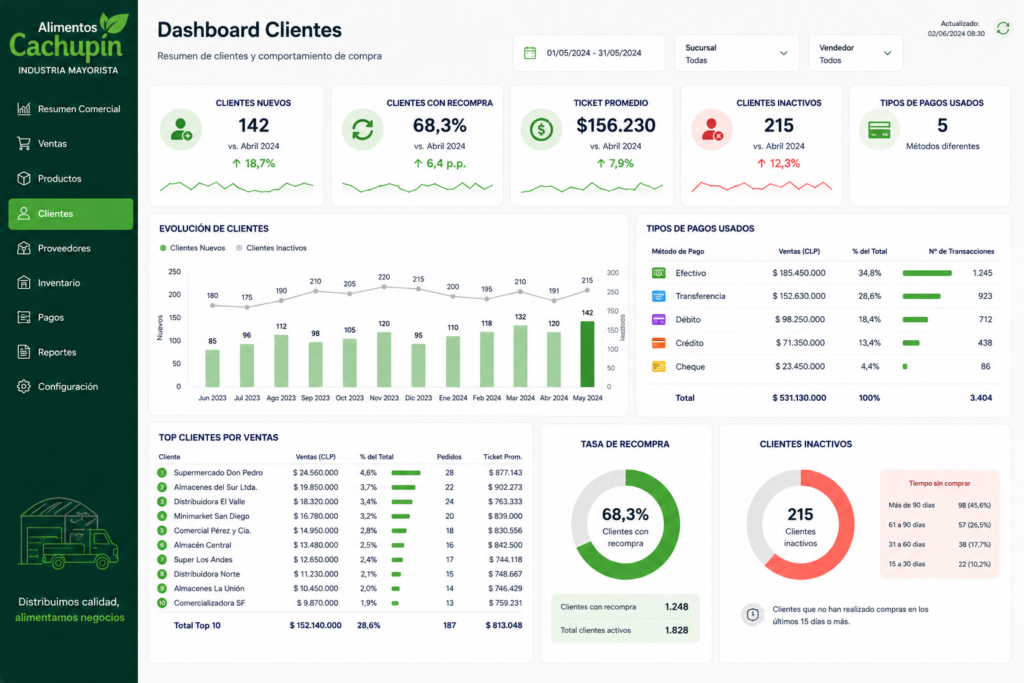
Task: Click rank 1 badge for Supermercado Don Pedro
Action: tap(162, 473)
